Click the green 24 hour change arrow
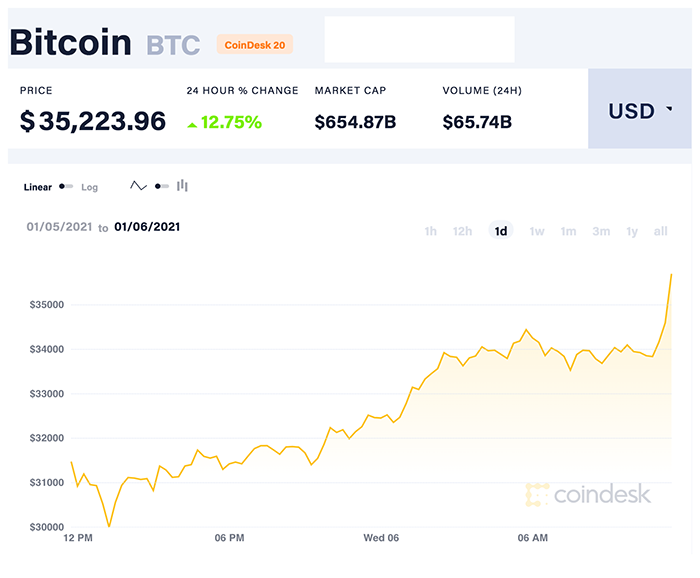This screenshot has height=578, width=700. (192, 124)
